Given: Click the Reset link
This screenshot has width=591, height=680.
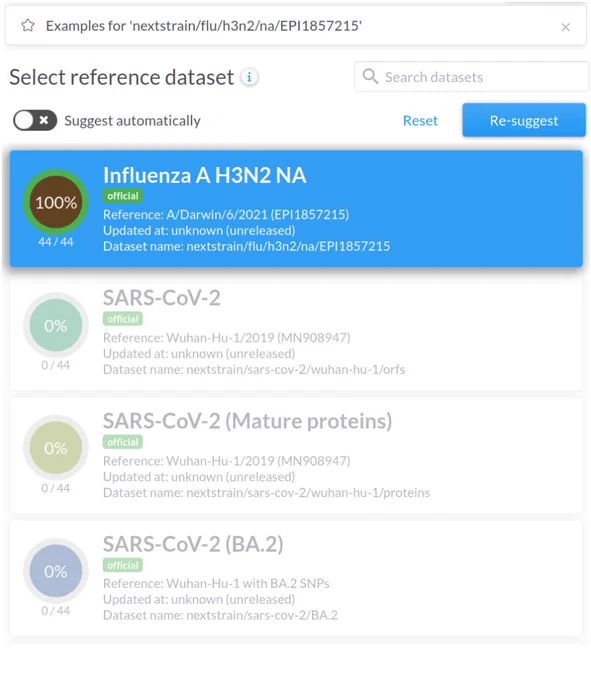Looking at the screenshot, I should pos(420,121).
